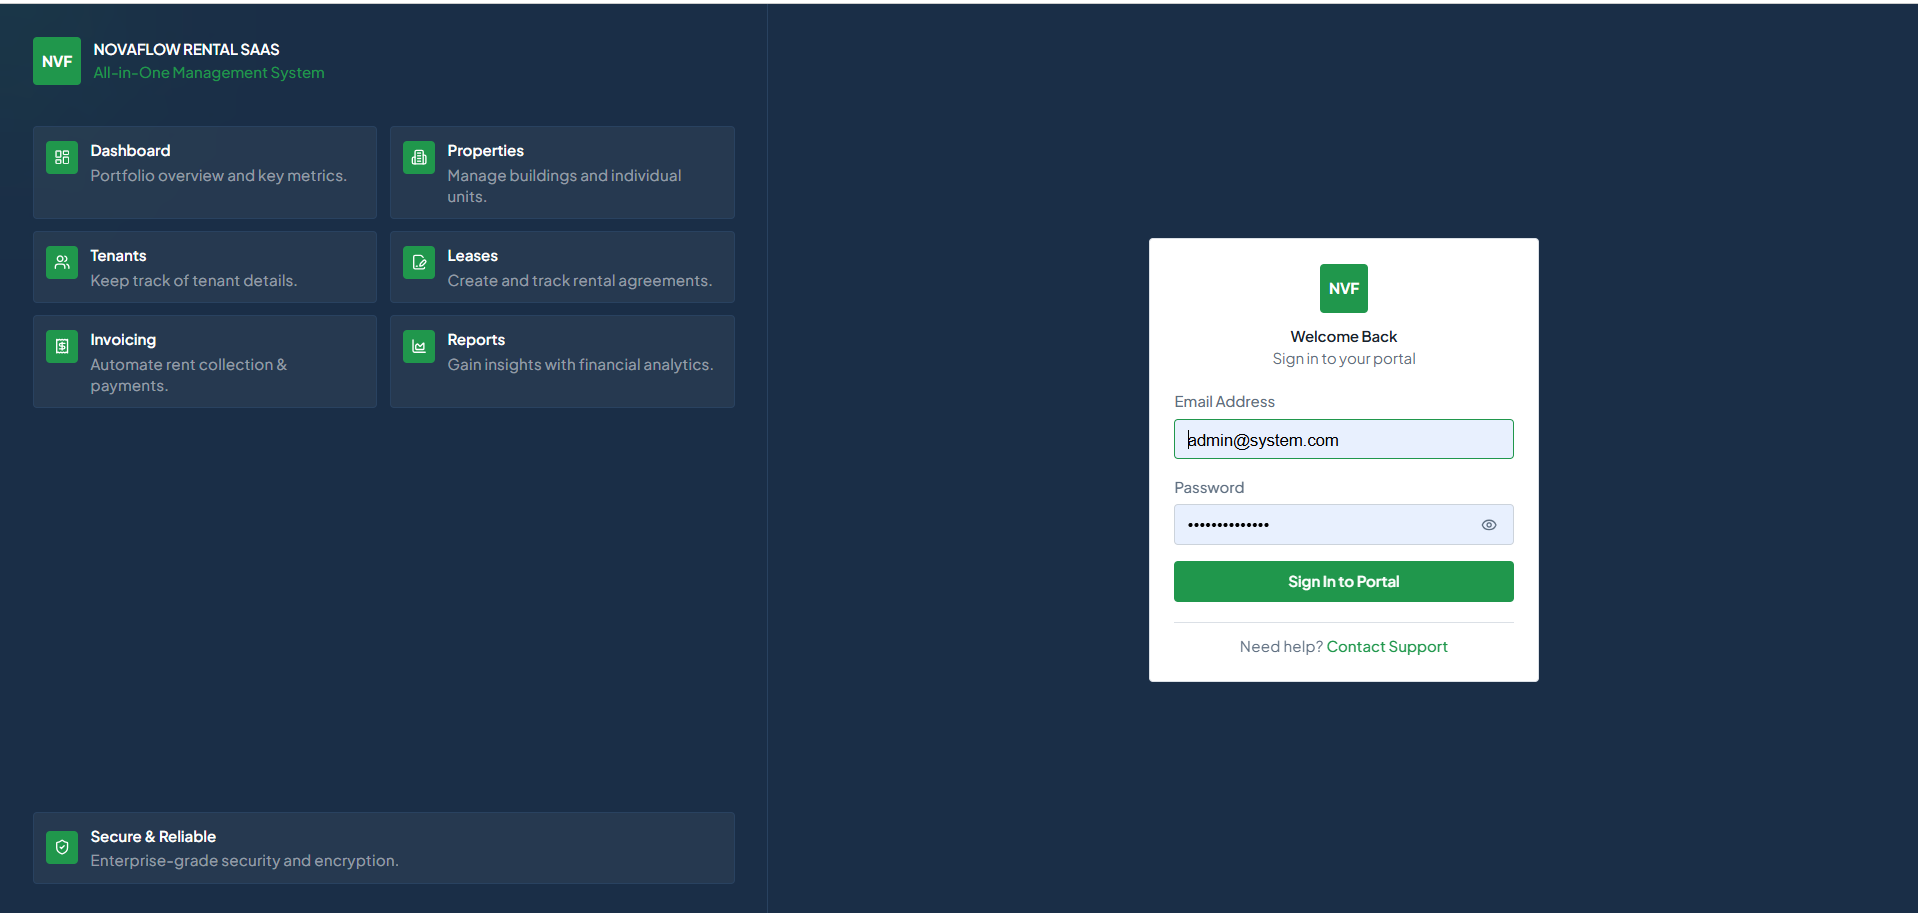Click the Dashboard card title

coord(131,151)
